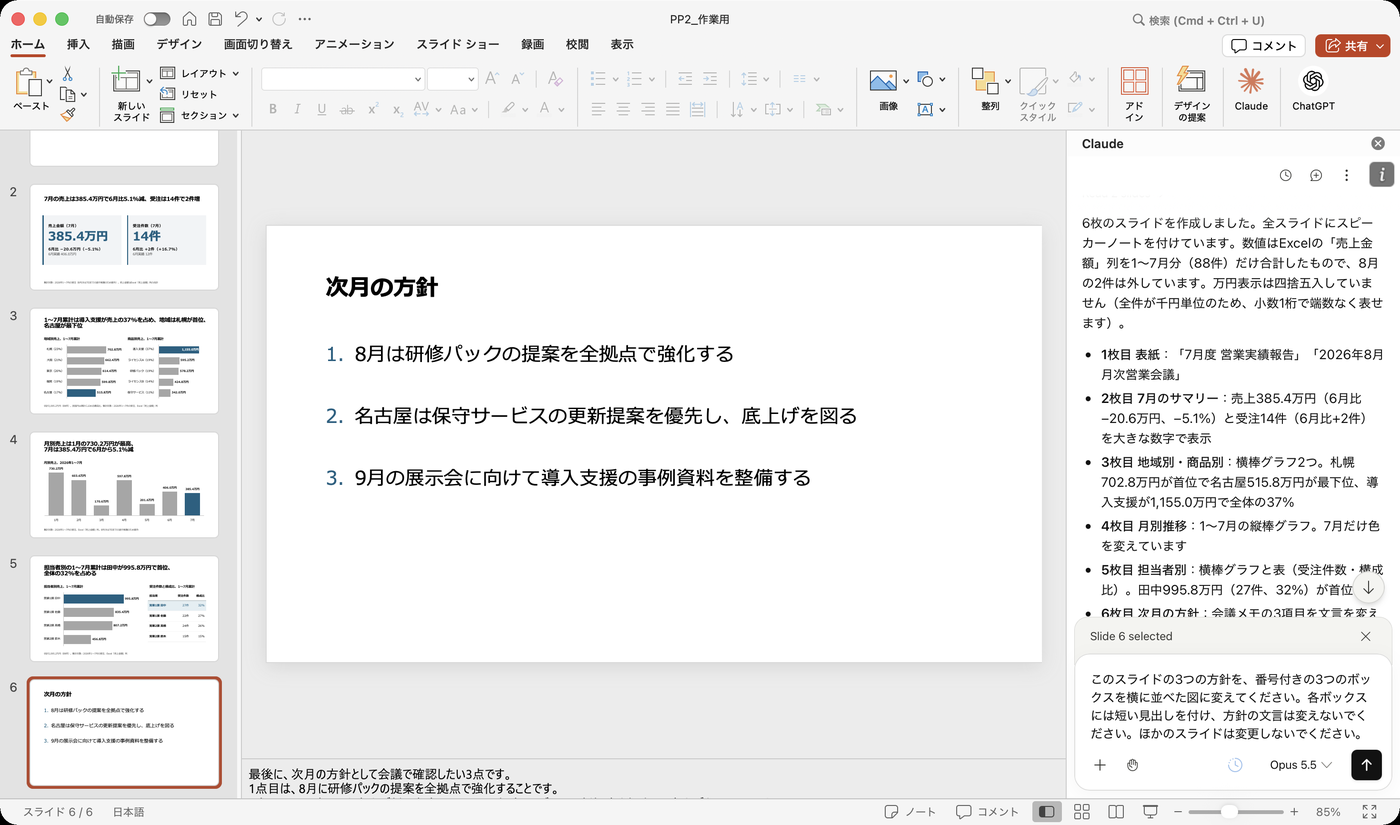Start slideshow from the status bar icon
Viewport: 1400px width, 825px height.
pyautogui.click(x=1150, y=812)
